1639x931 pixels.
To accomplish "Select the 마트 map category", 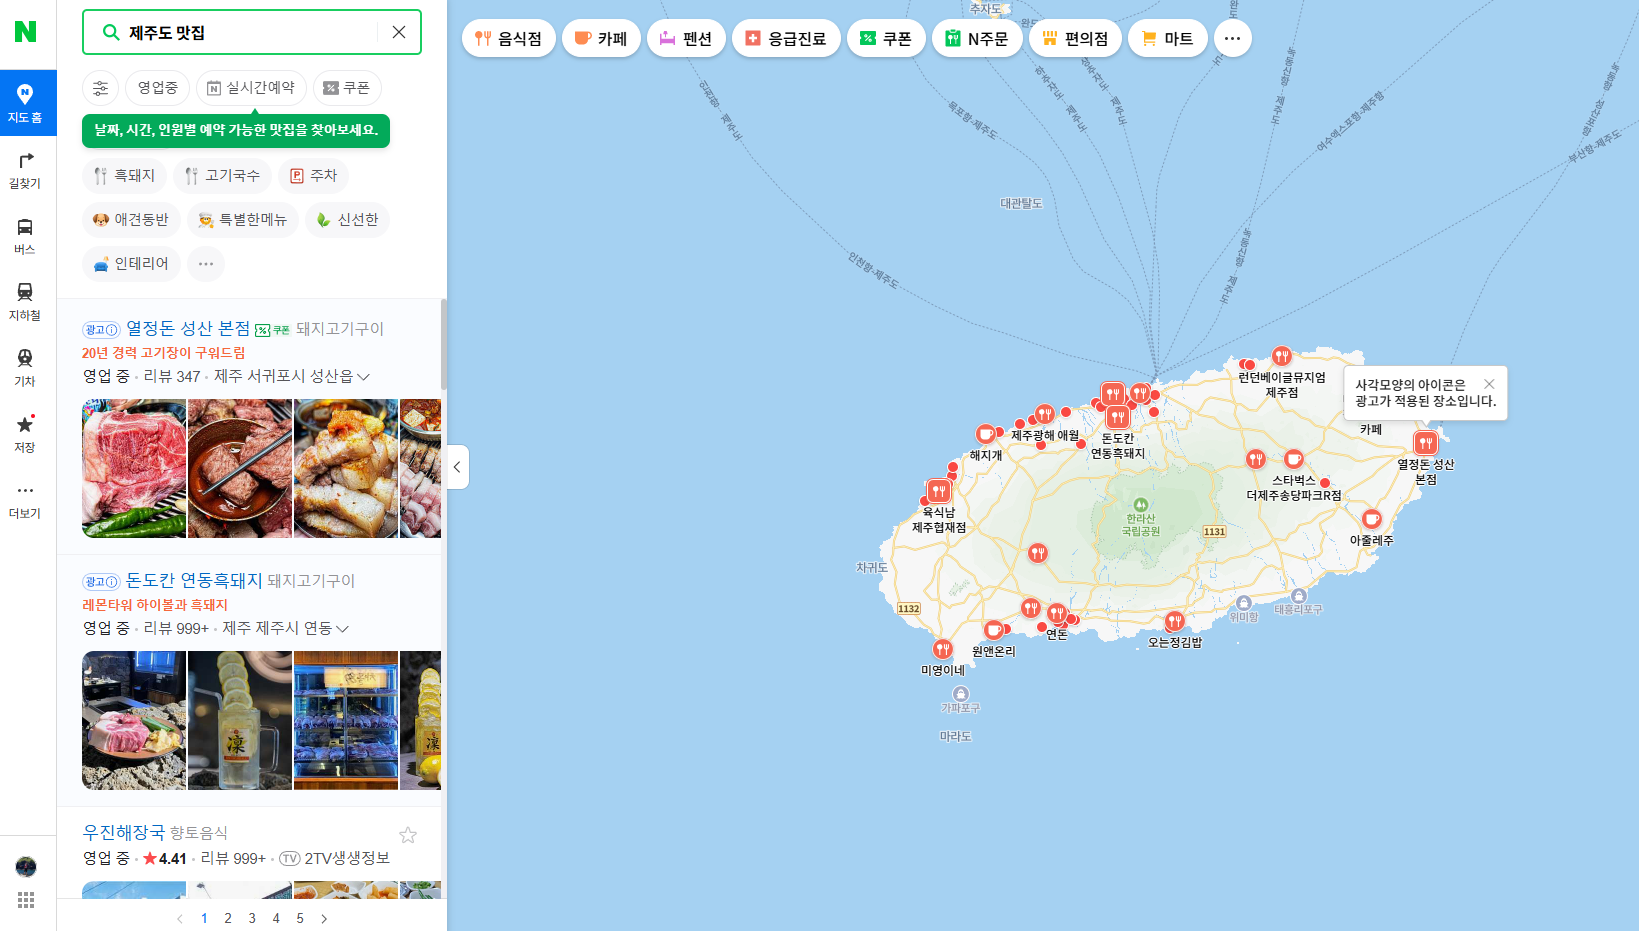I will 1168,39.
